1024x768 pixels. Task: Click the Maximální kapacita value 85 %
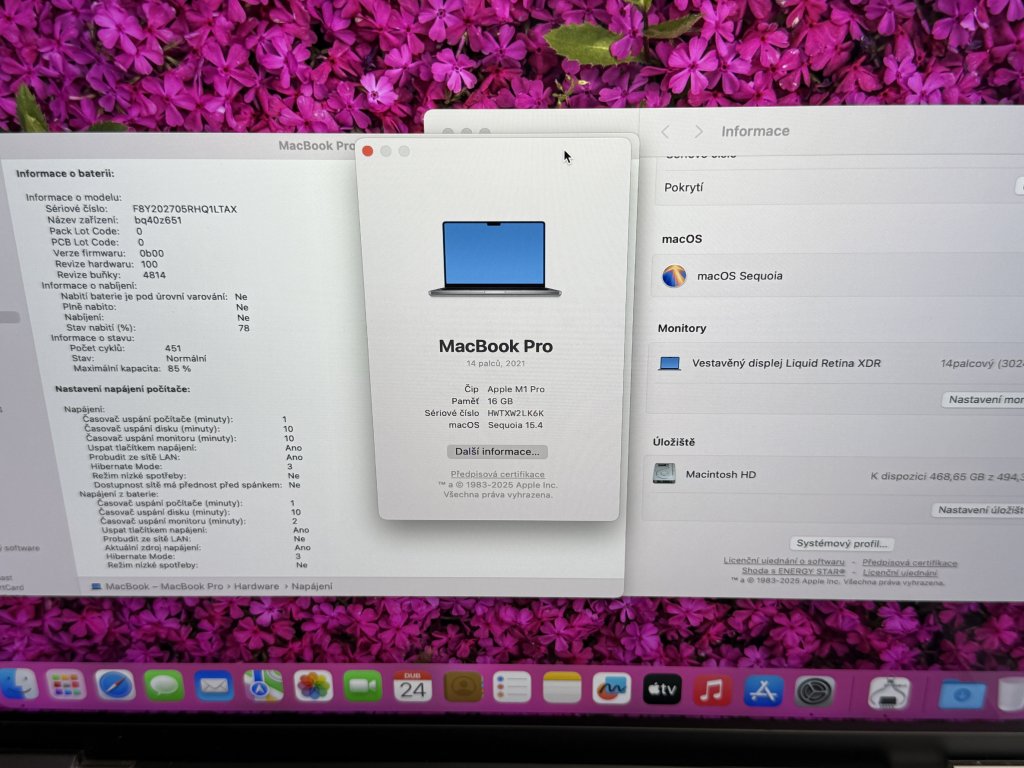point(179,368)
